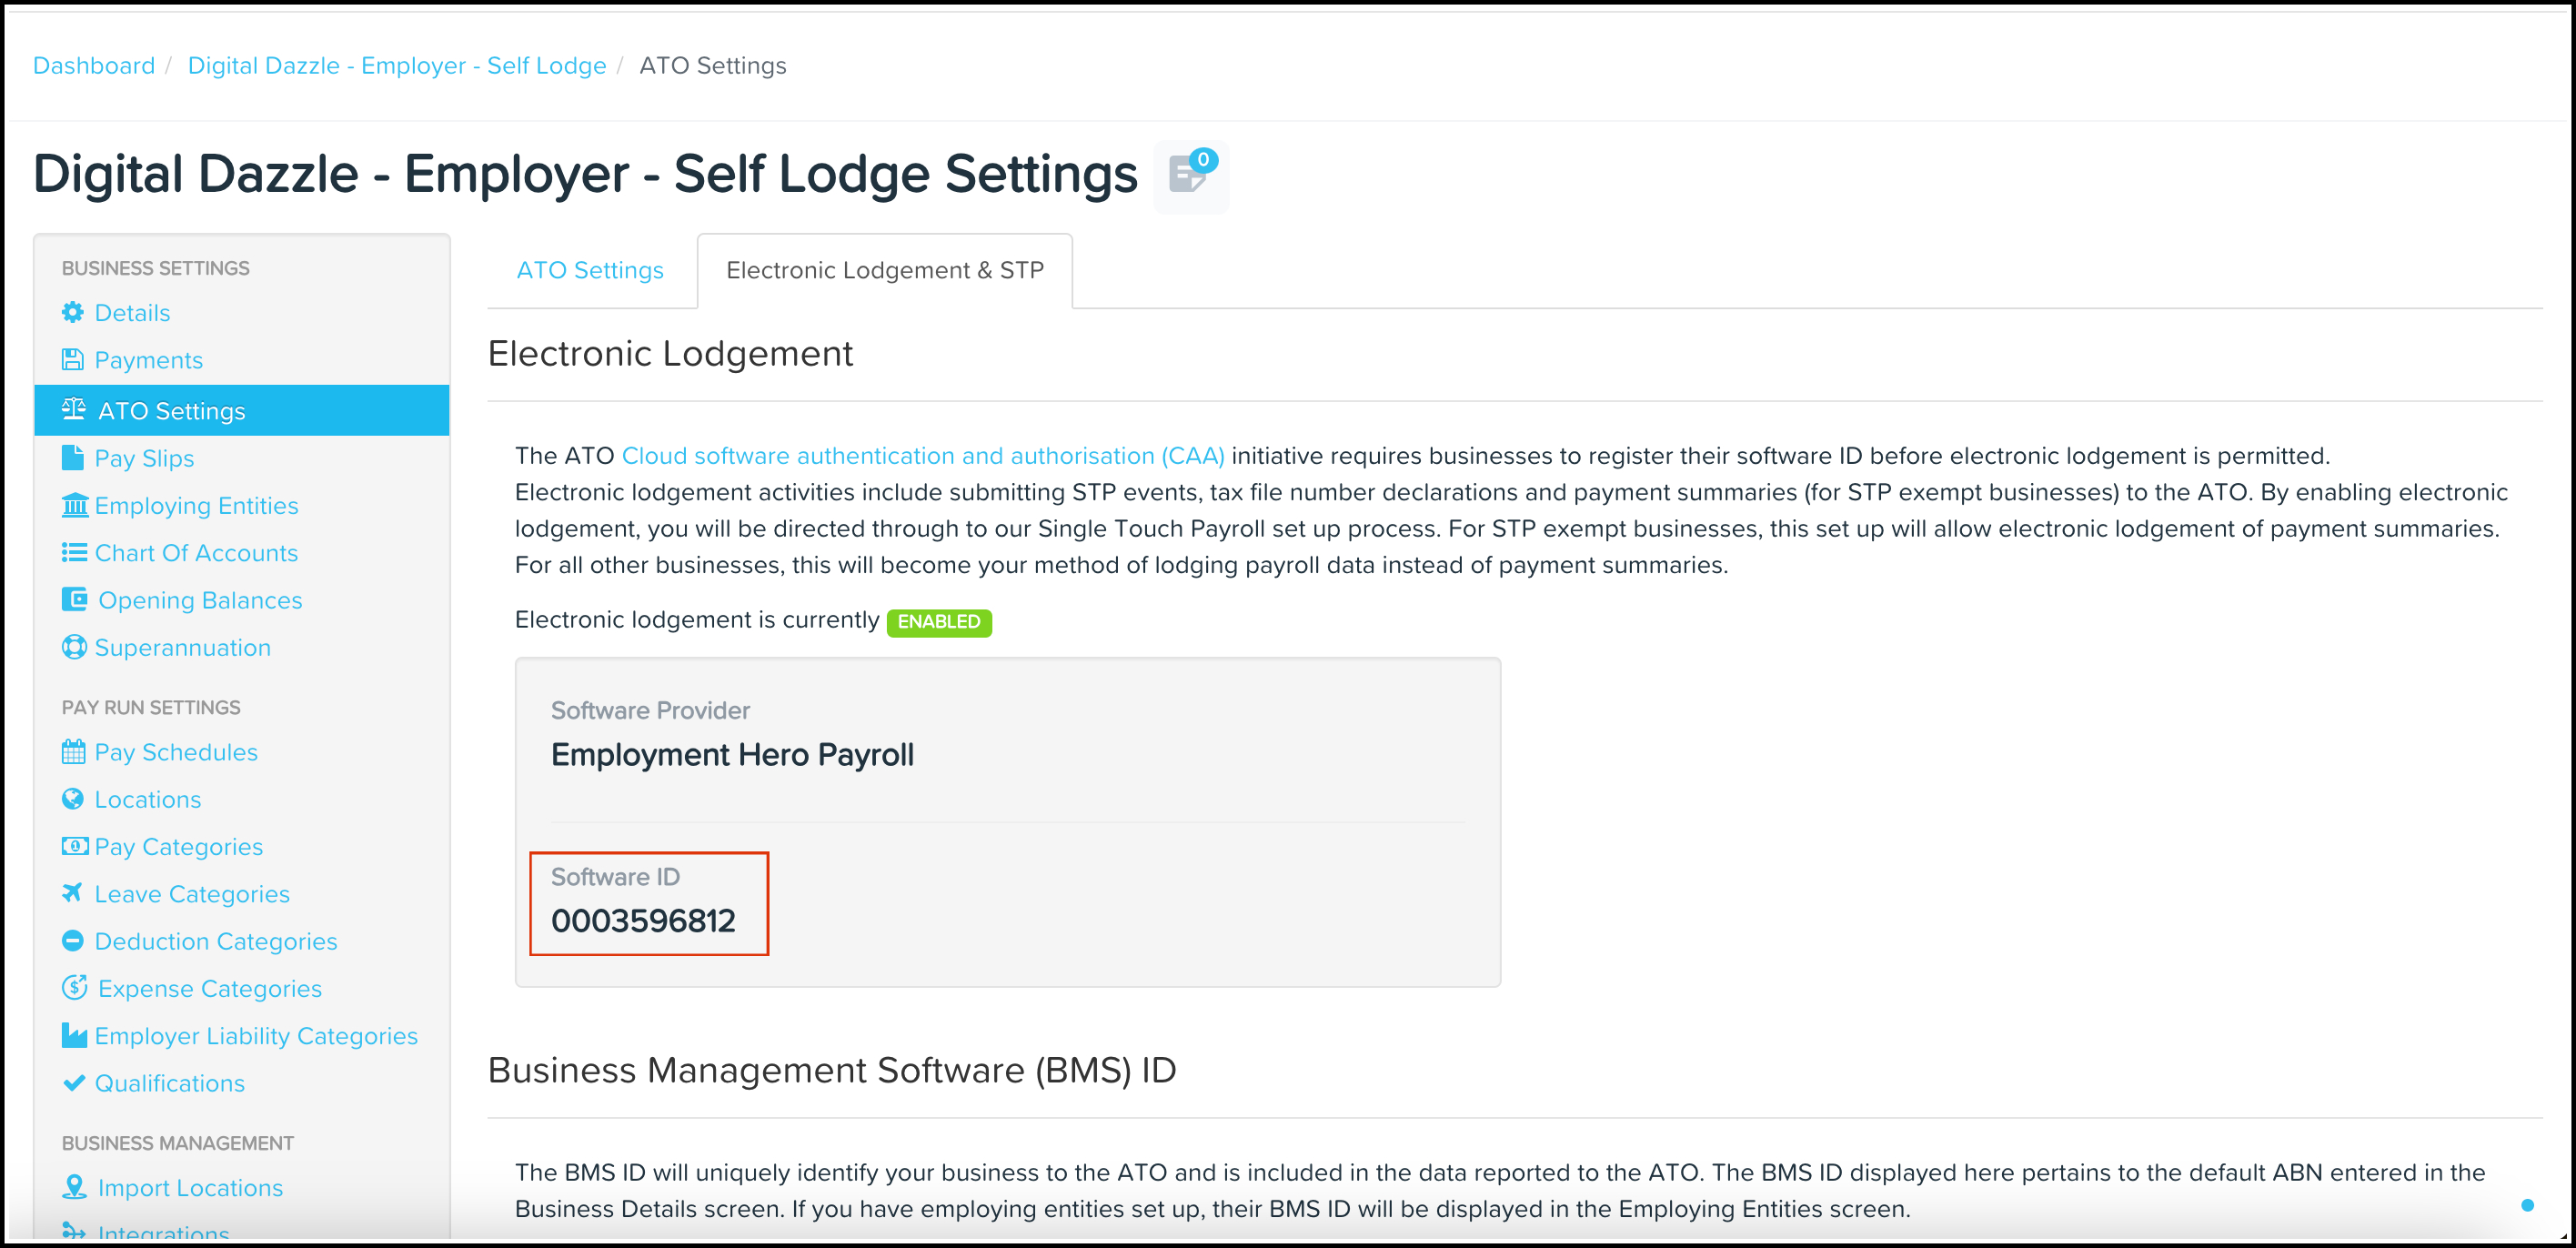Click the ATO Settings scales icon
The width and height of the screenshot is (2576, 1248).
point(73,409)
